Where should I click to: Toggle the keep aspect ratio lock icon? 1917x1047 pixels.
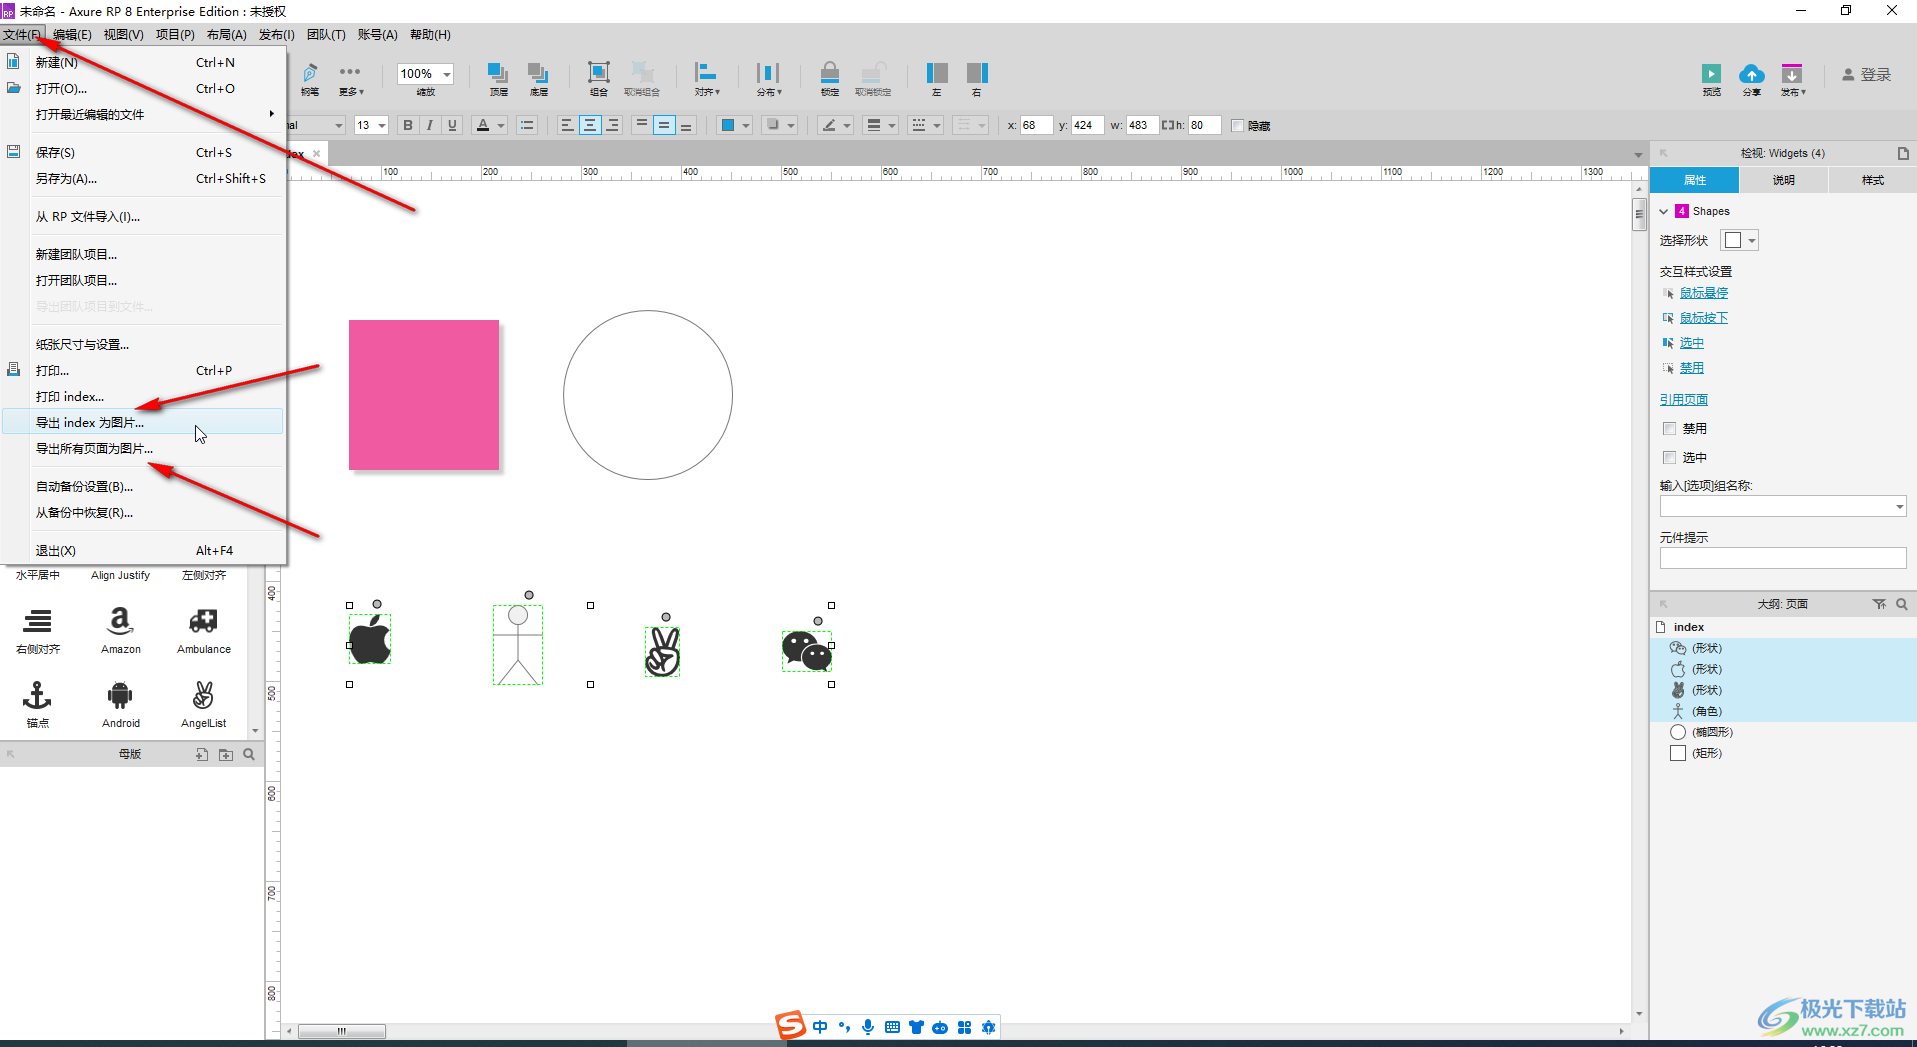(x=1166, y=125)
